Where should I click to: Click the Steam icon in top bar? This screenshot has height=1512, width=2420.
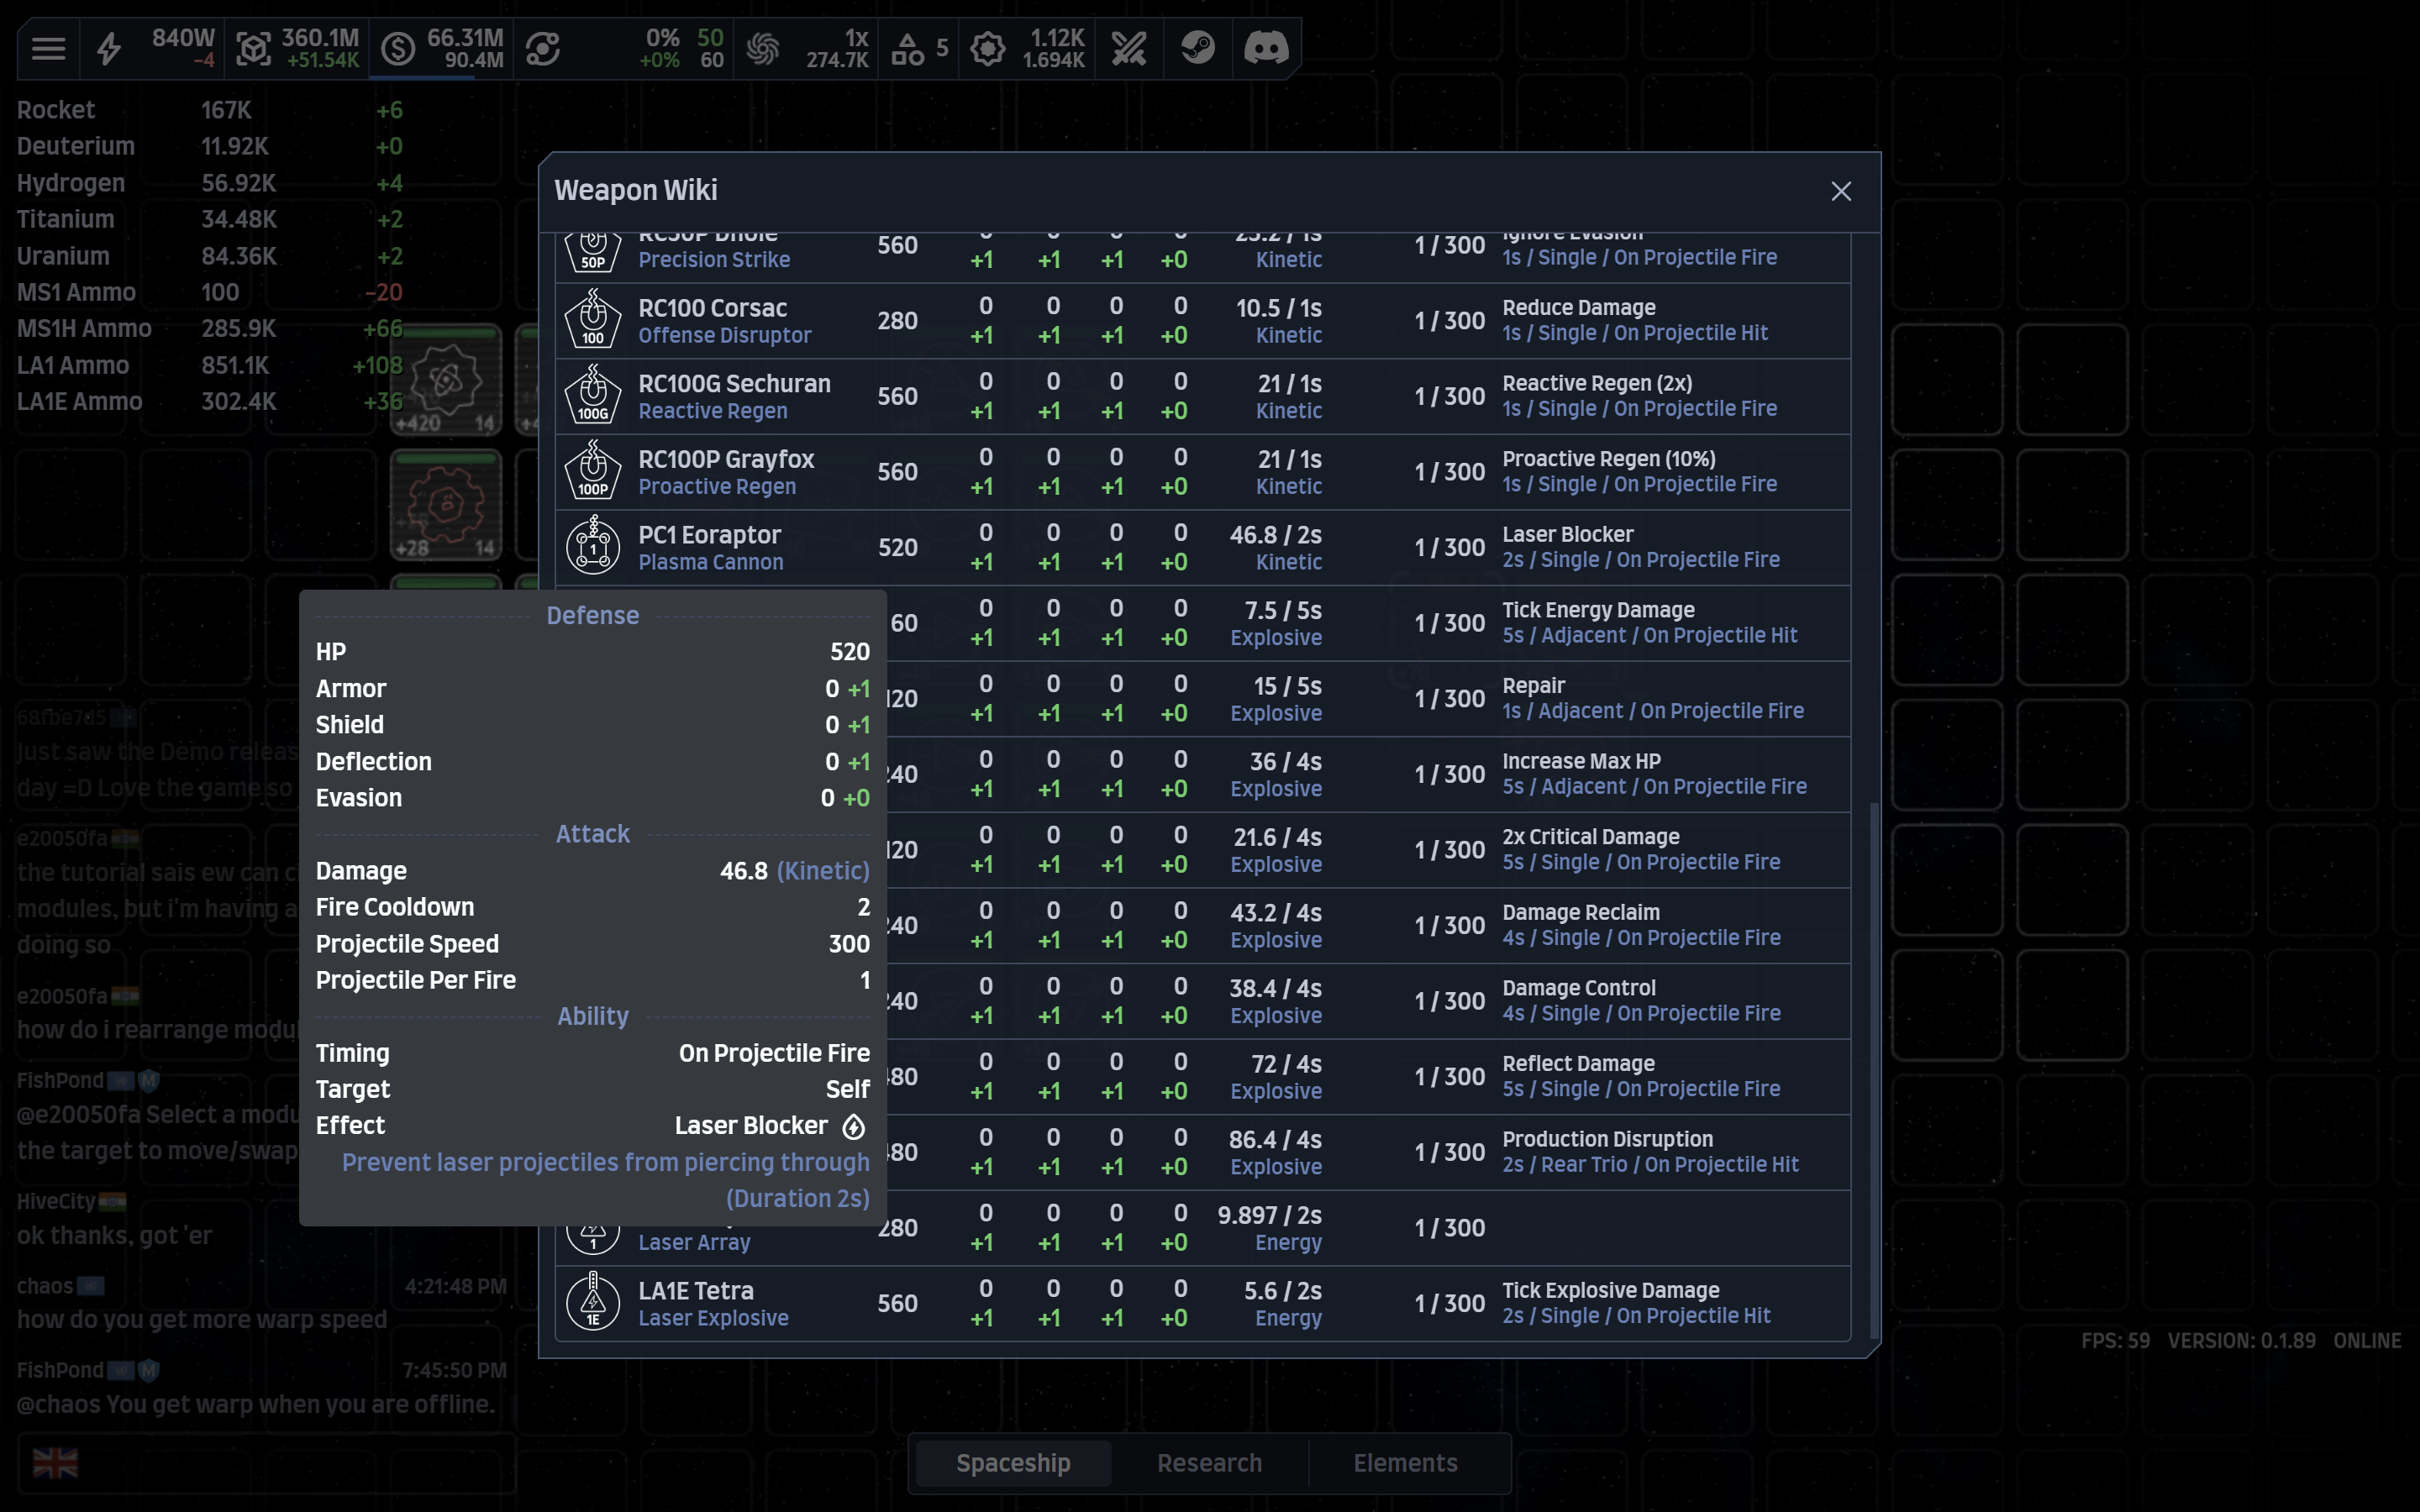1197,48
